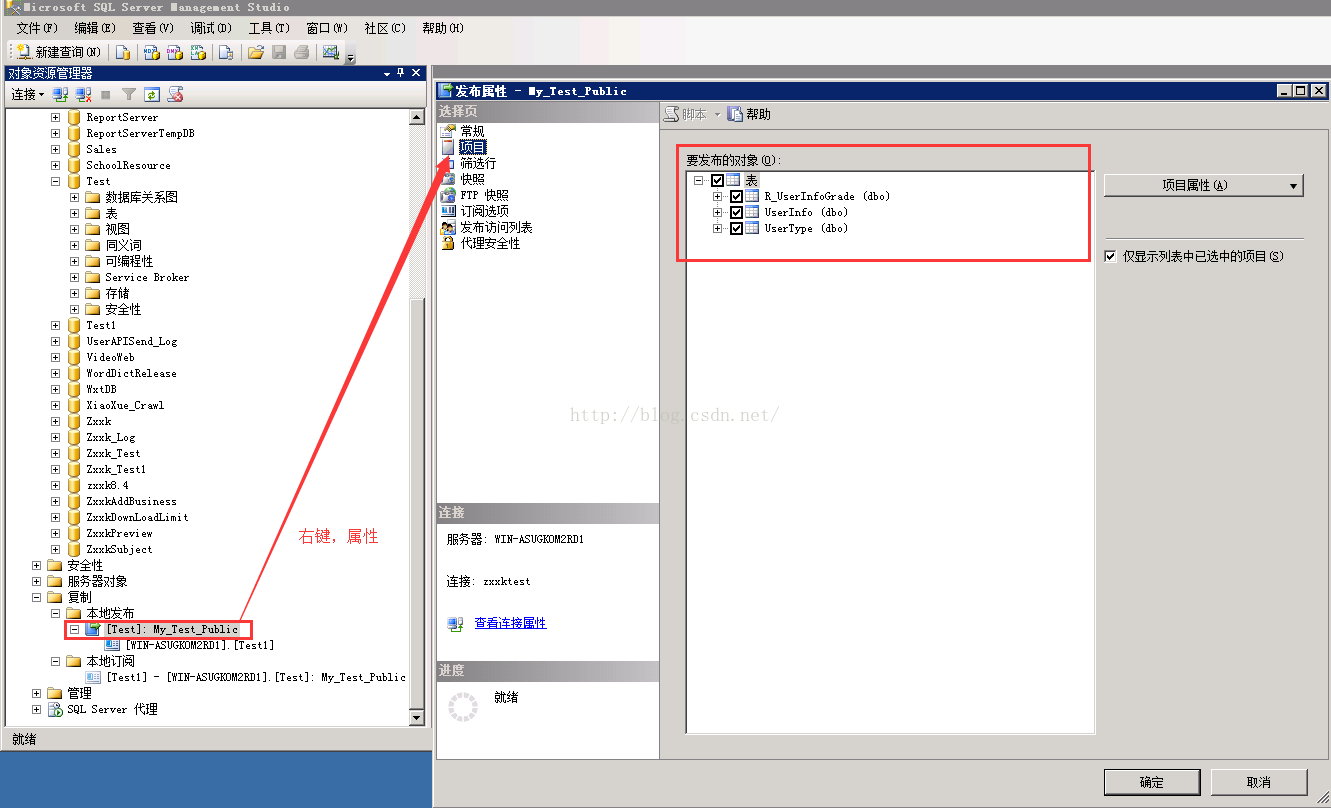Toggle 仅显示列表中已选中的项目 checkbox
The height and width of the screenshot is (808, 1331).
(x=1110, y=257)
